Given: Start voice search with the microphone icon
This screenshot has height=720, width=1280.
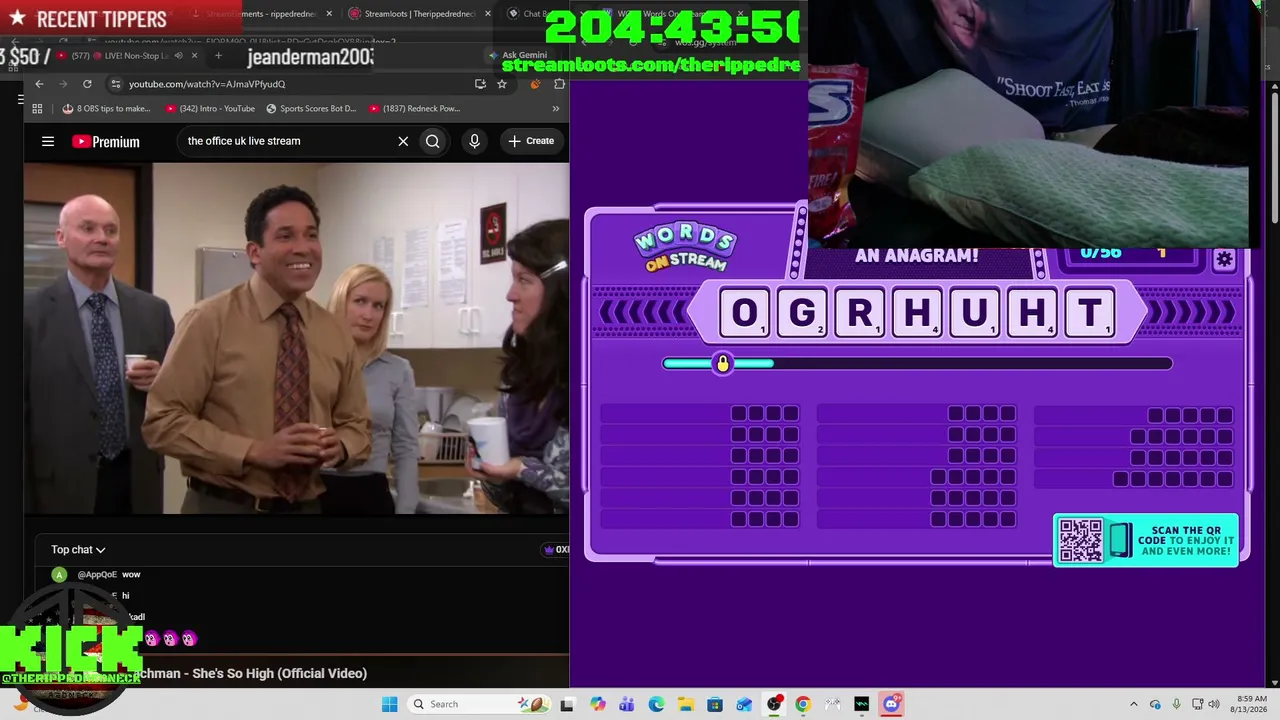Looking at the screenshot, I should (x=474, y=141).
